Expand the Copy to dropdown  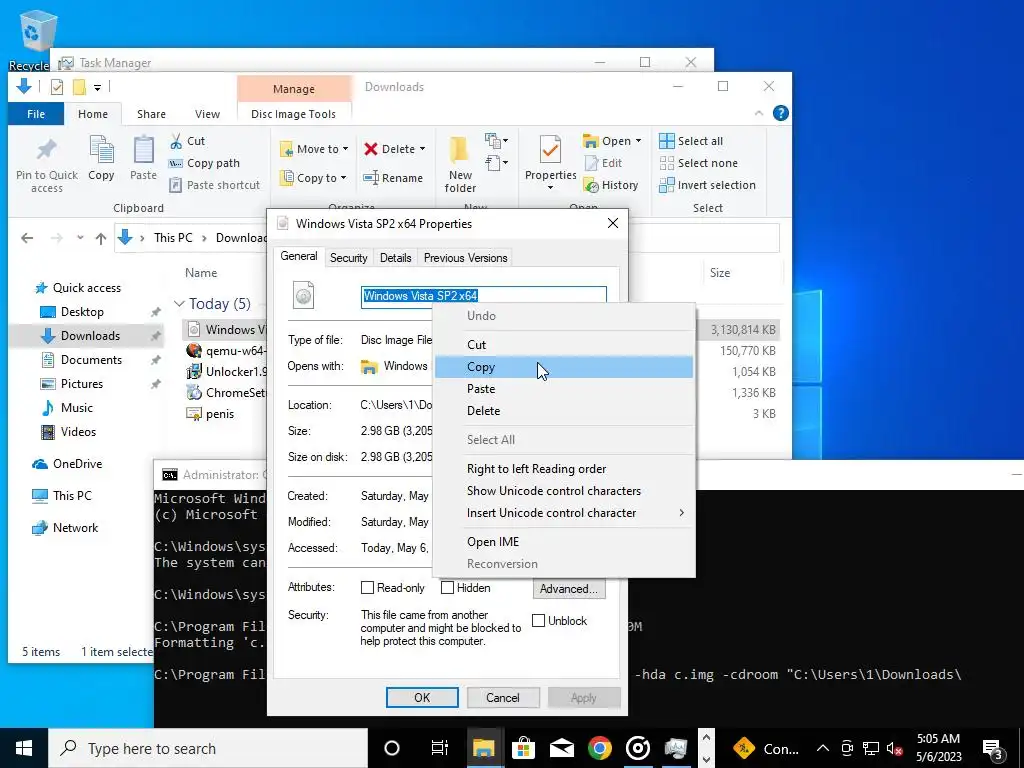tap(343, 178)
